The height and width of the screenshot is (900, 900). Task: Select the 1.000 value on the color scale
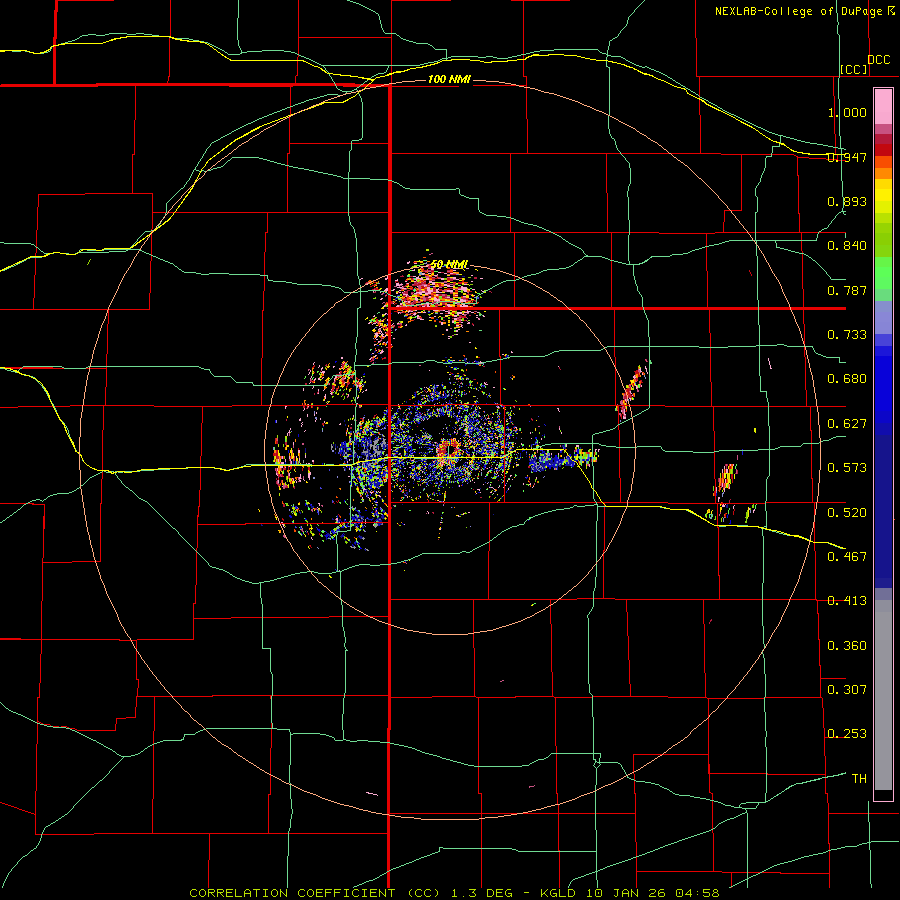(847, 112)
